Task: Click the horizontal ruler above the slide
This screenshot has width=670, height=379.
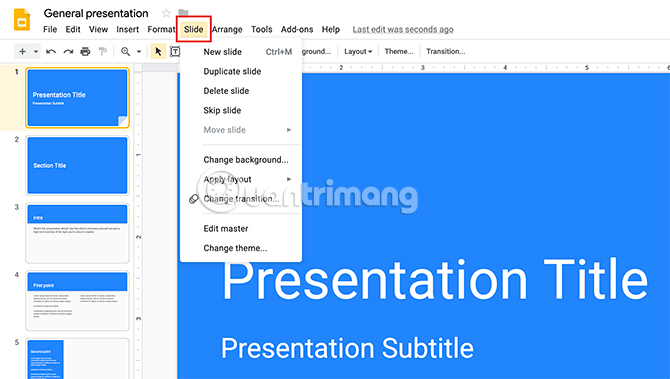Action: point(486,68)
